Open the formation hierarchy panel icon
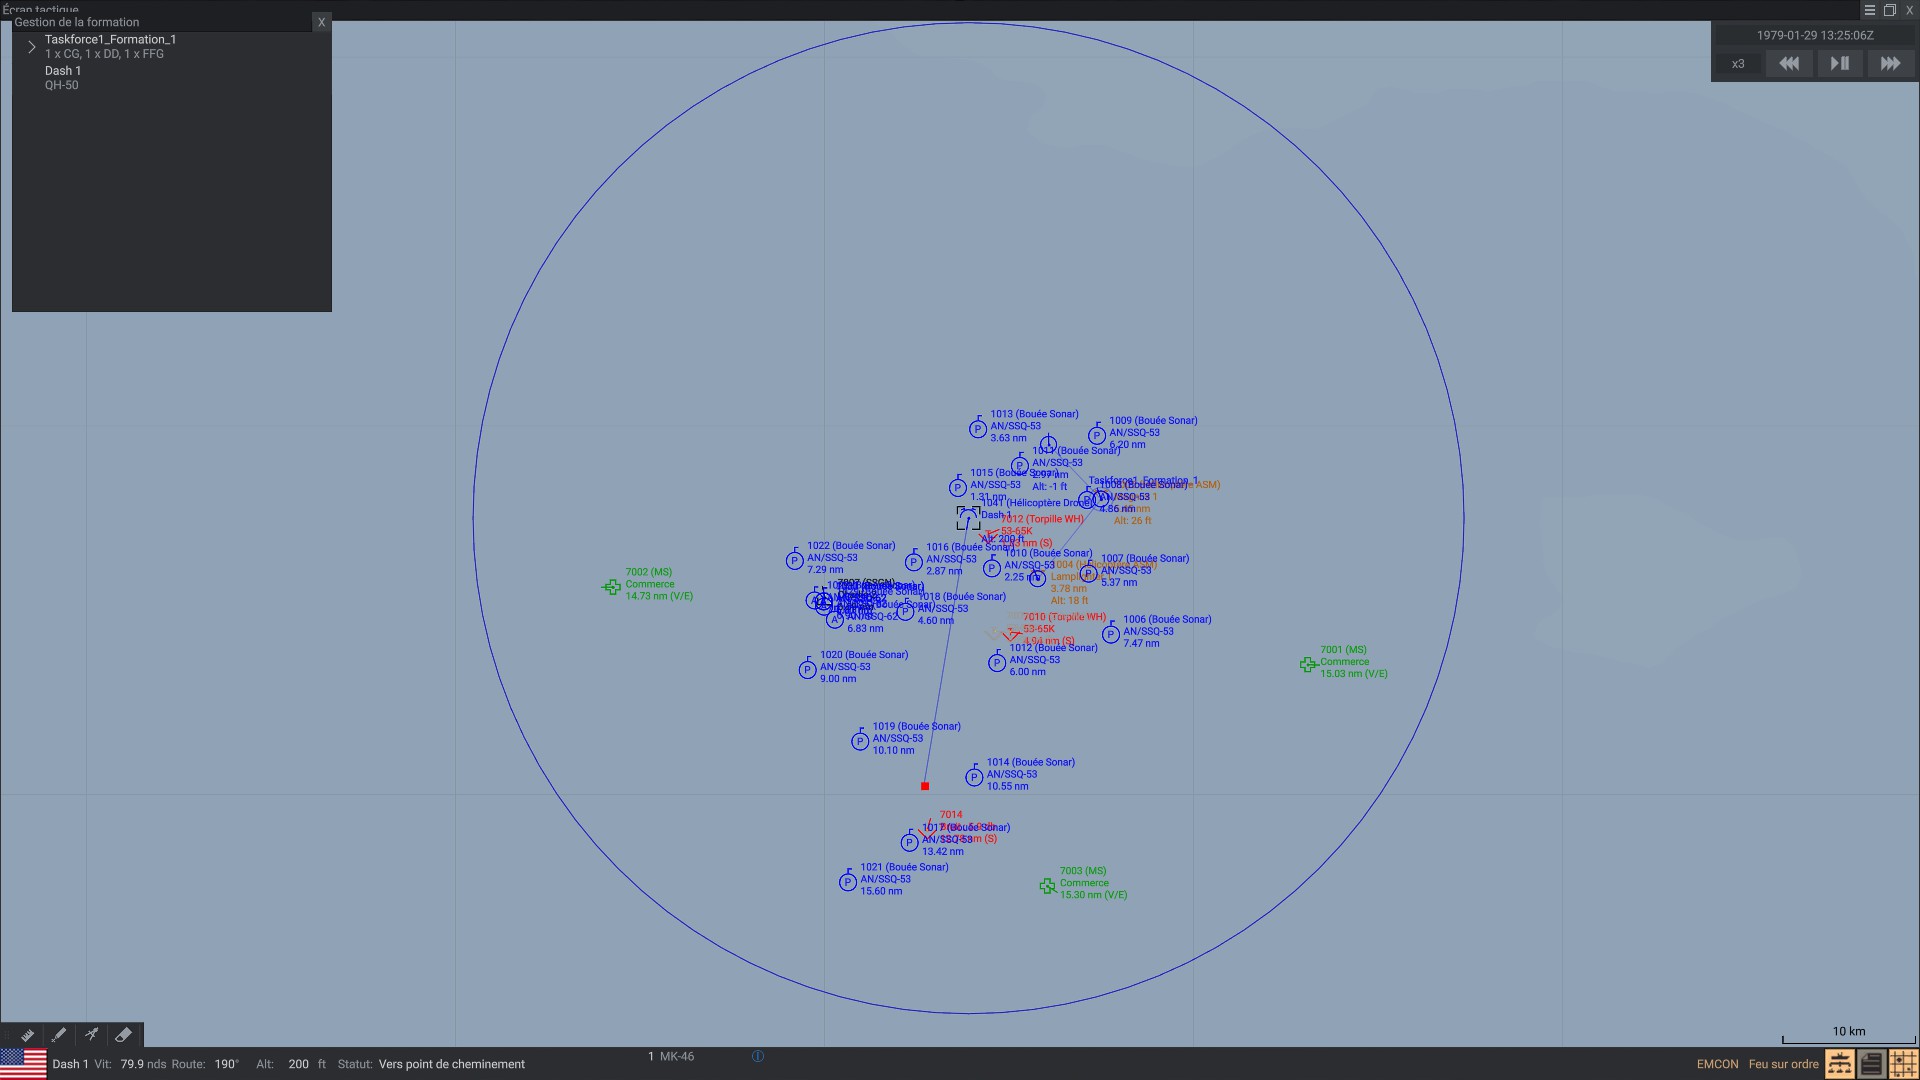Screen dimensions: 1920x1080 [1839, 1064]
